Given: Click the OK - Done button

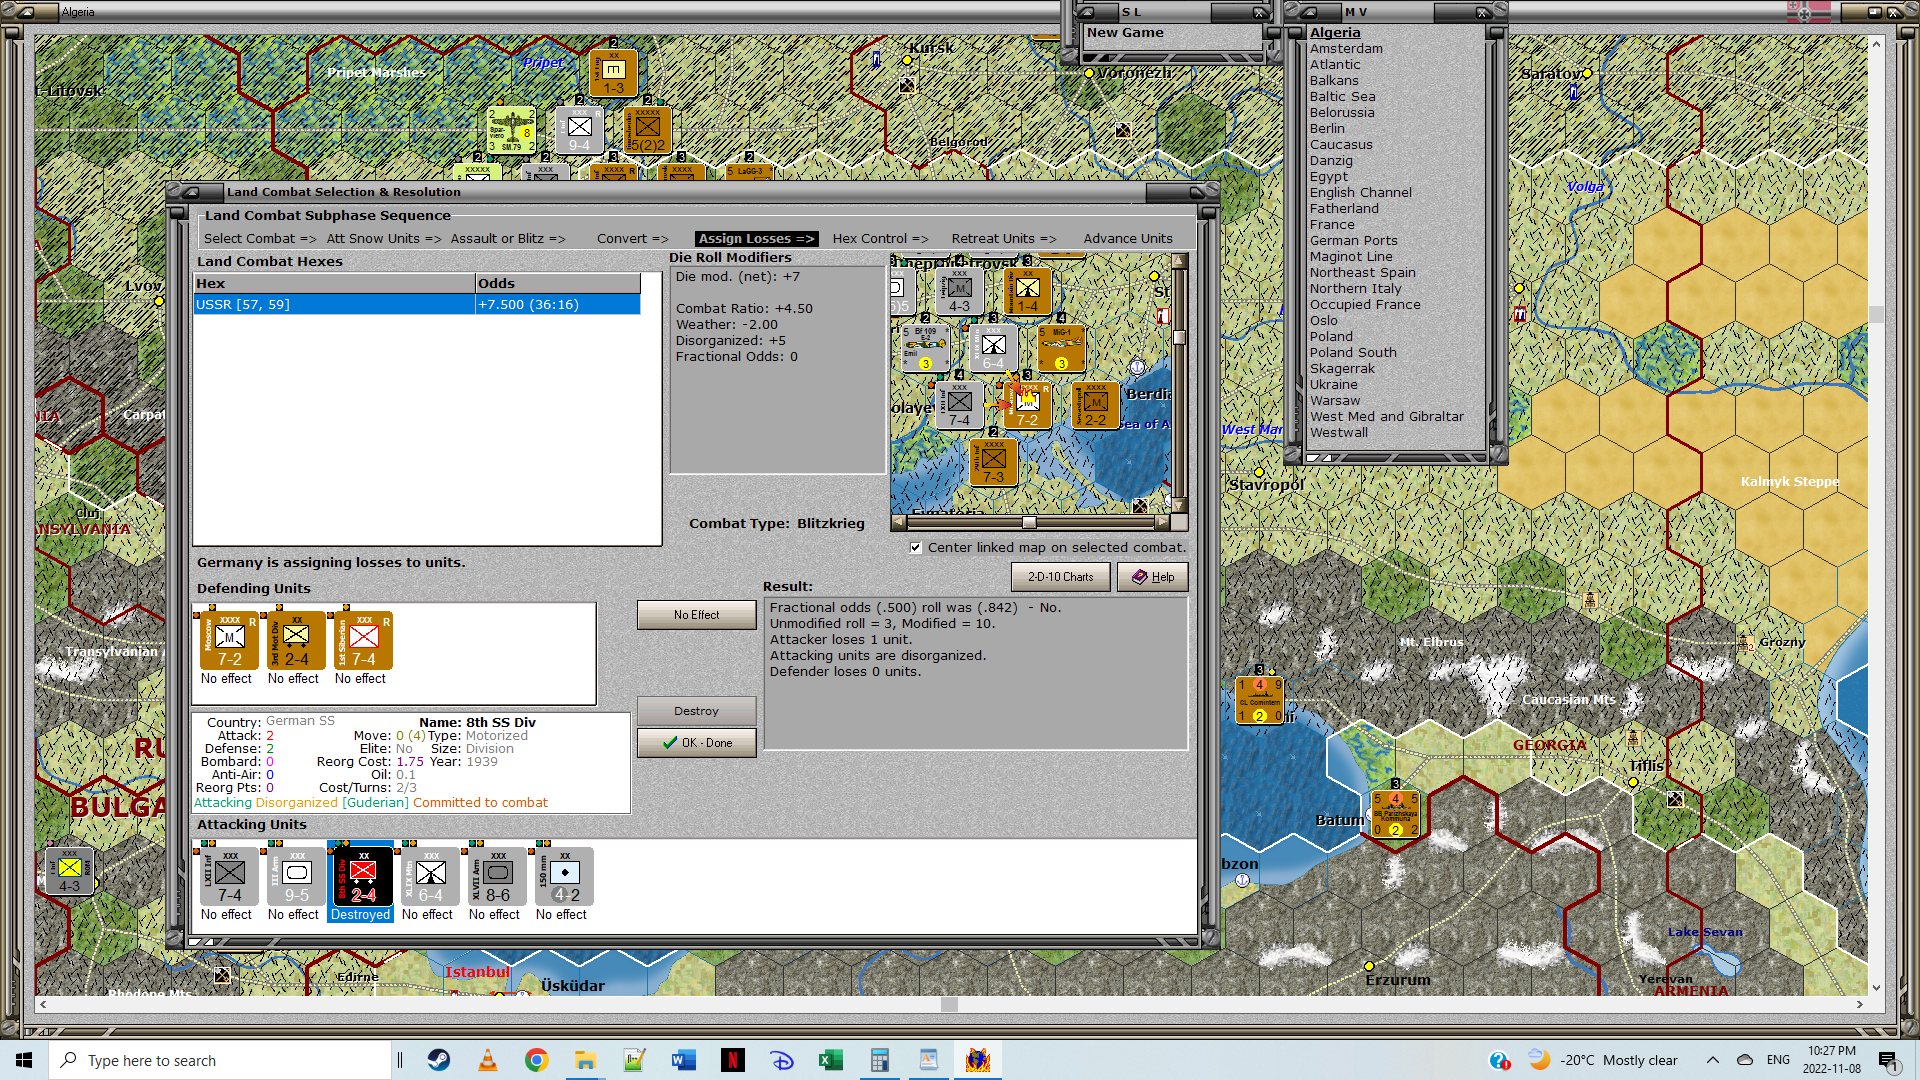Looking at the screenshot, I should 696,743.
